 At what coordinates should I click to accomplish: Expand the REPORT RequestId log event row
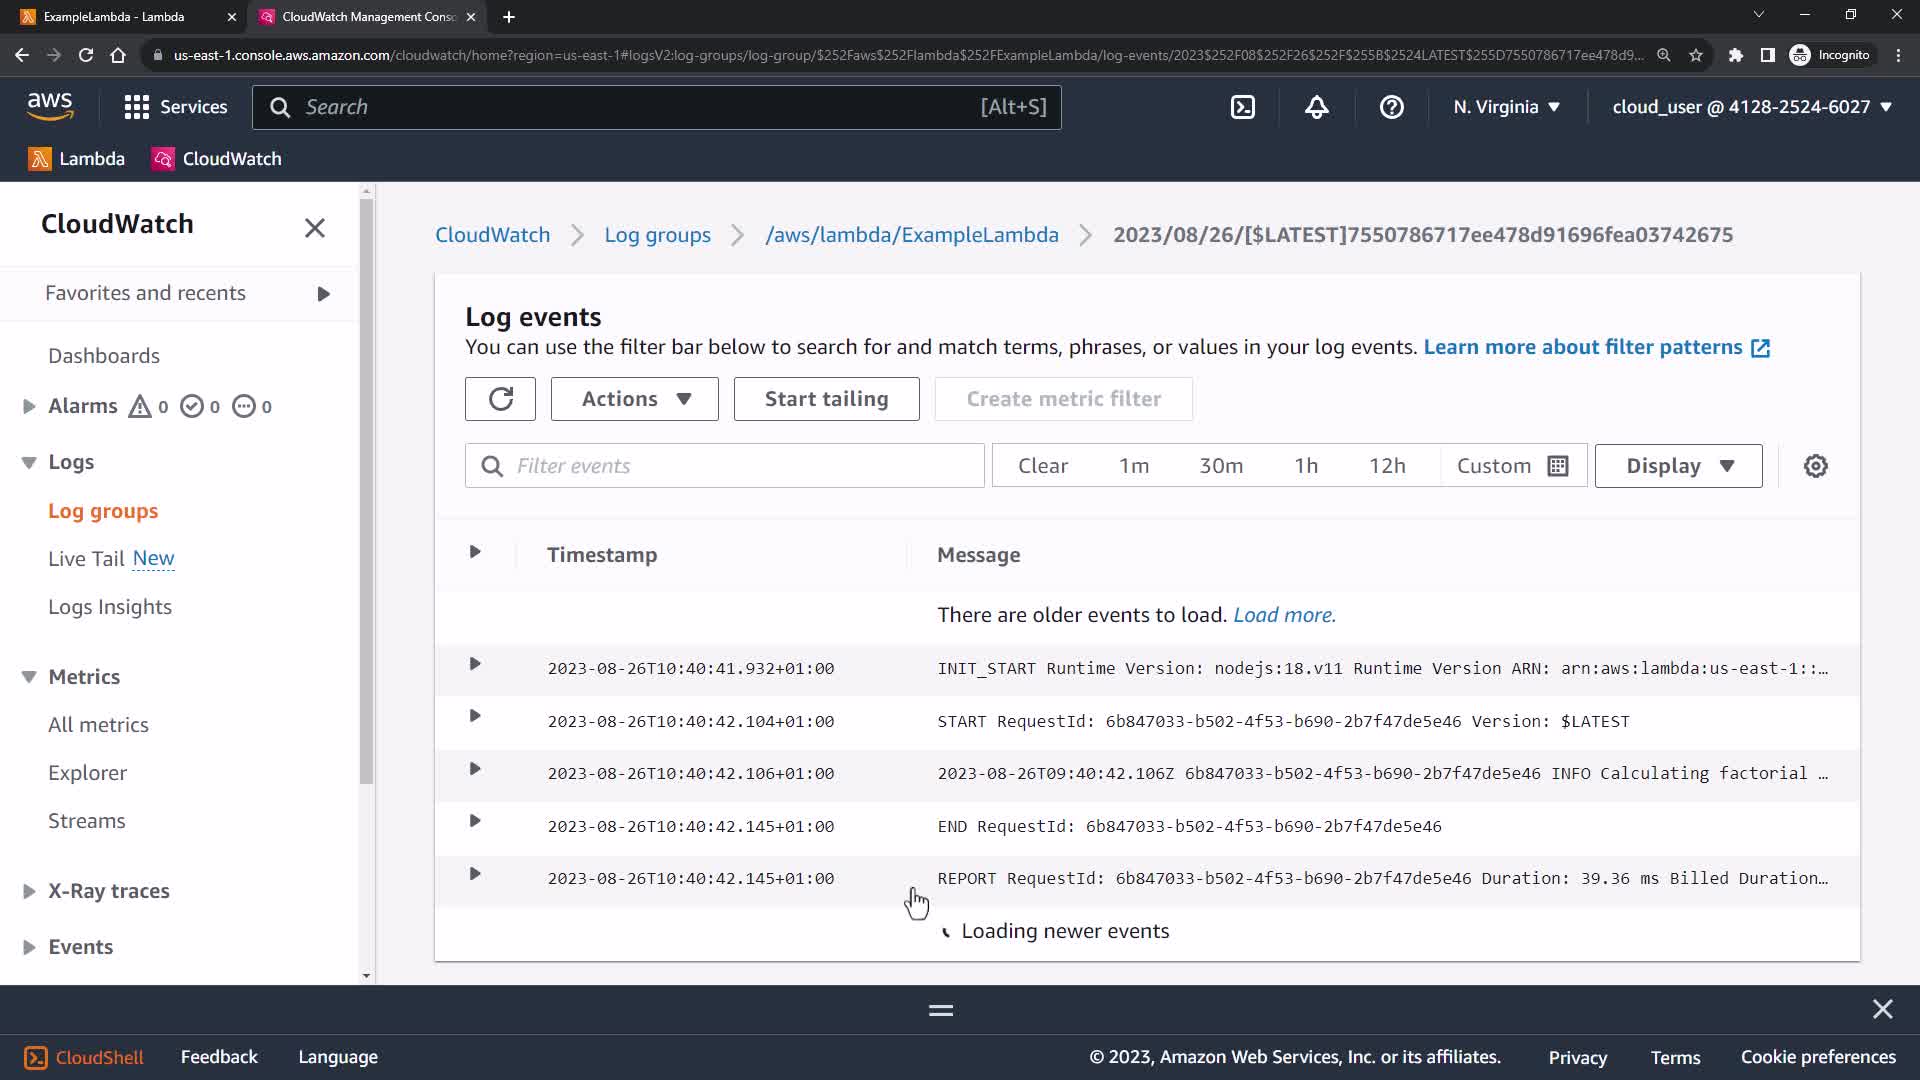(x=475, y=874)
